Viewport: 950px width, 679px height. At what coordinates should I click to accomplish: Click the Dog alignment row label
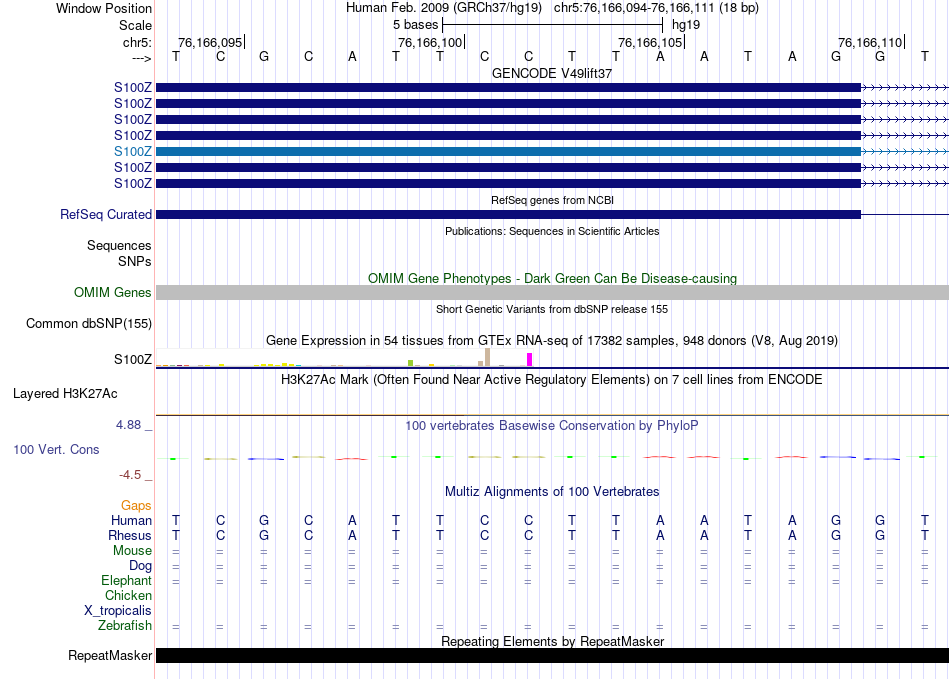[x=141, y=566]
